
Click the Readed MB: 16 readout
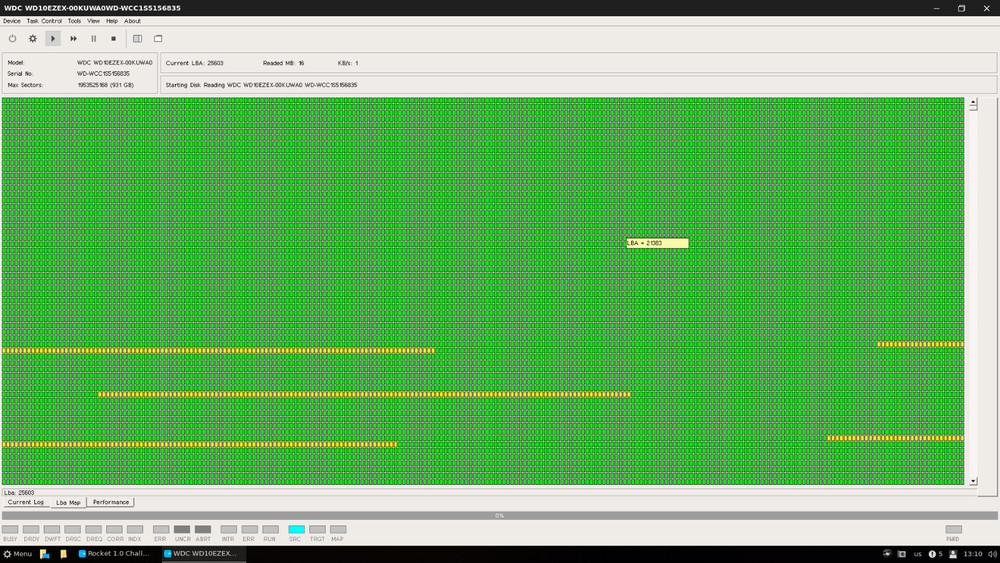[283, 63]
